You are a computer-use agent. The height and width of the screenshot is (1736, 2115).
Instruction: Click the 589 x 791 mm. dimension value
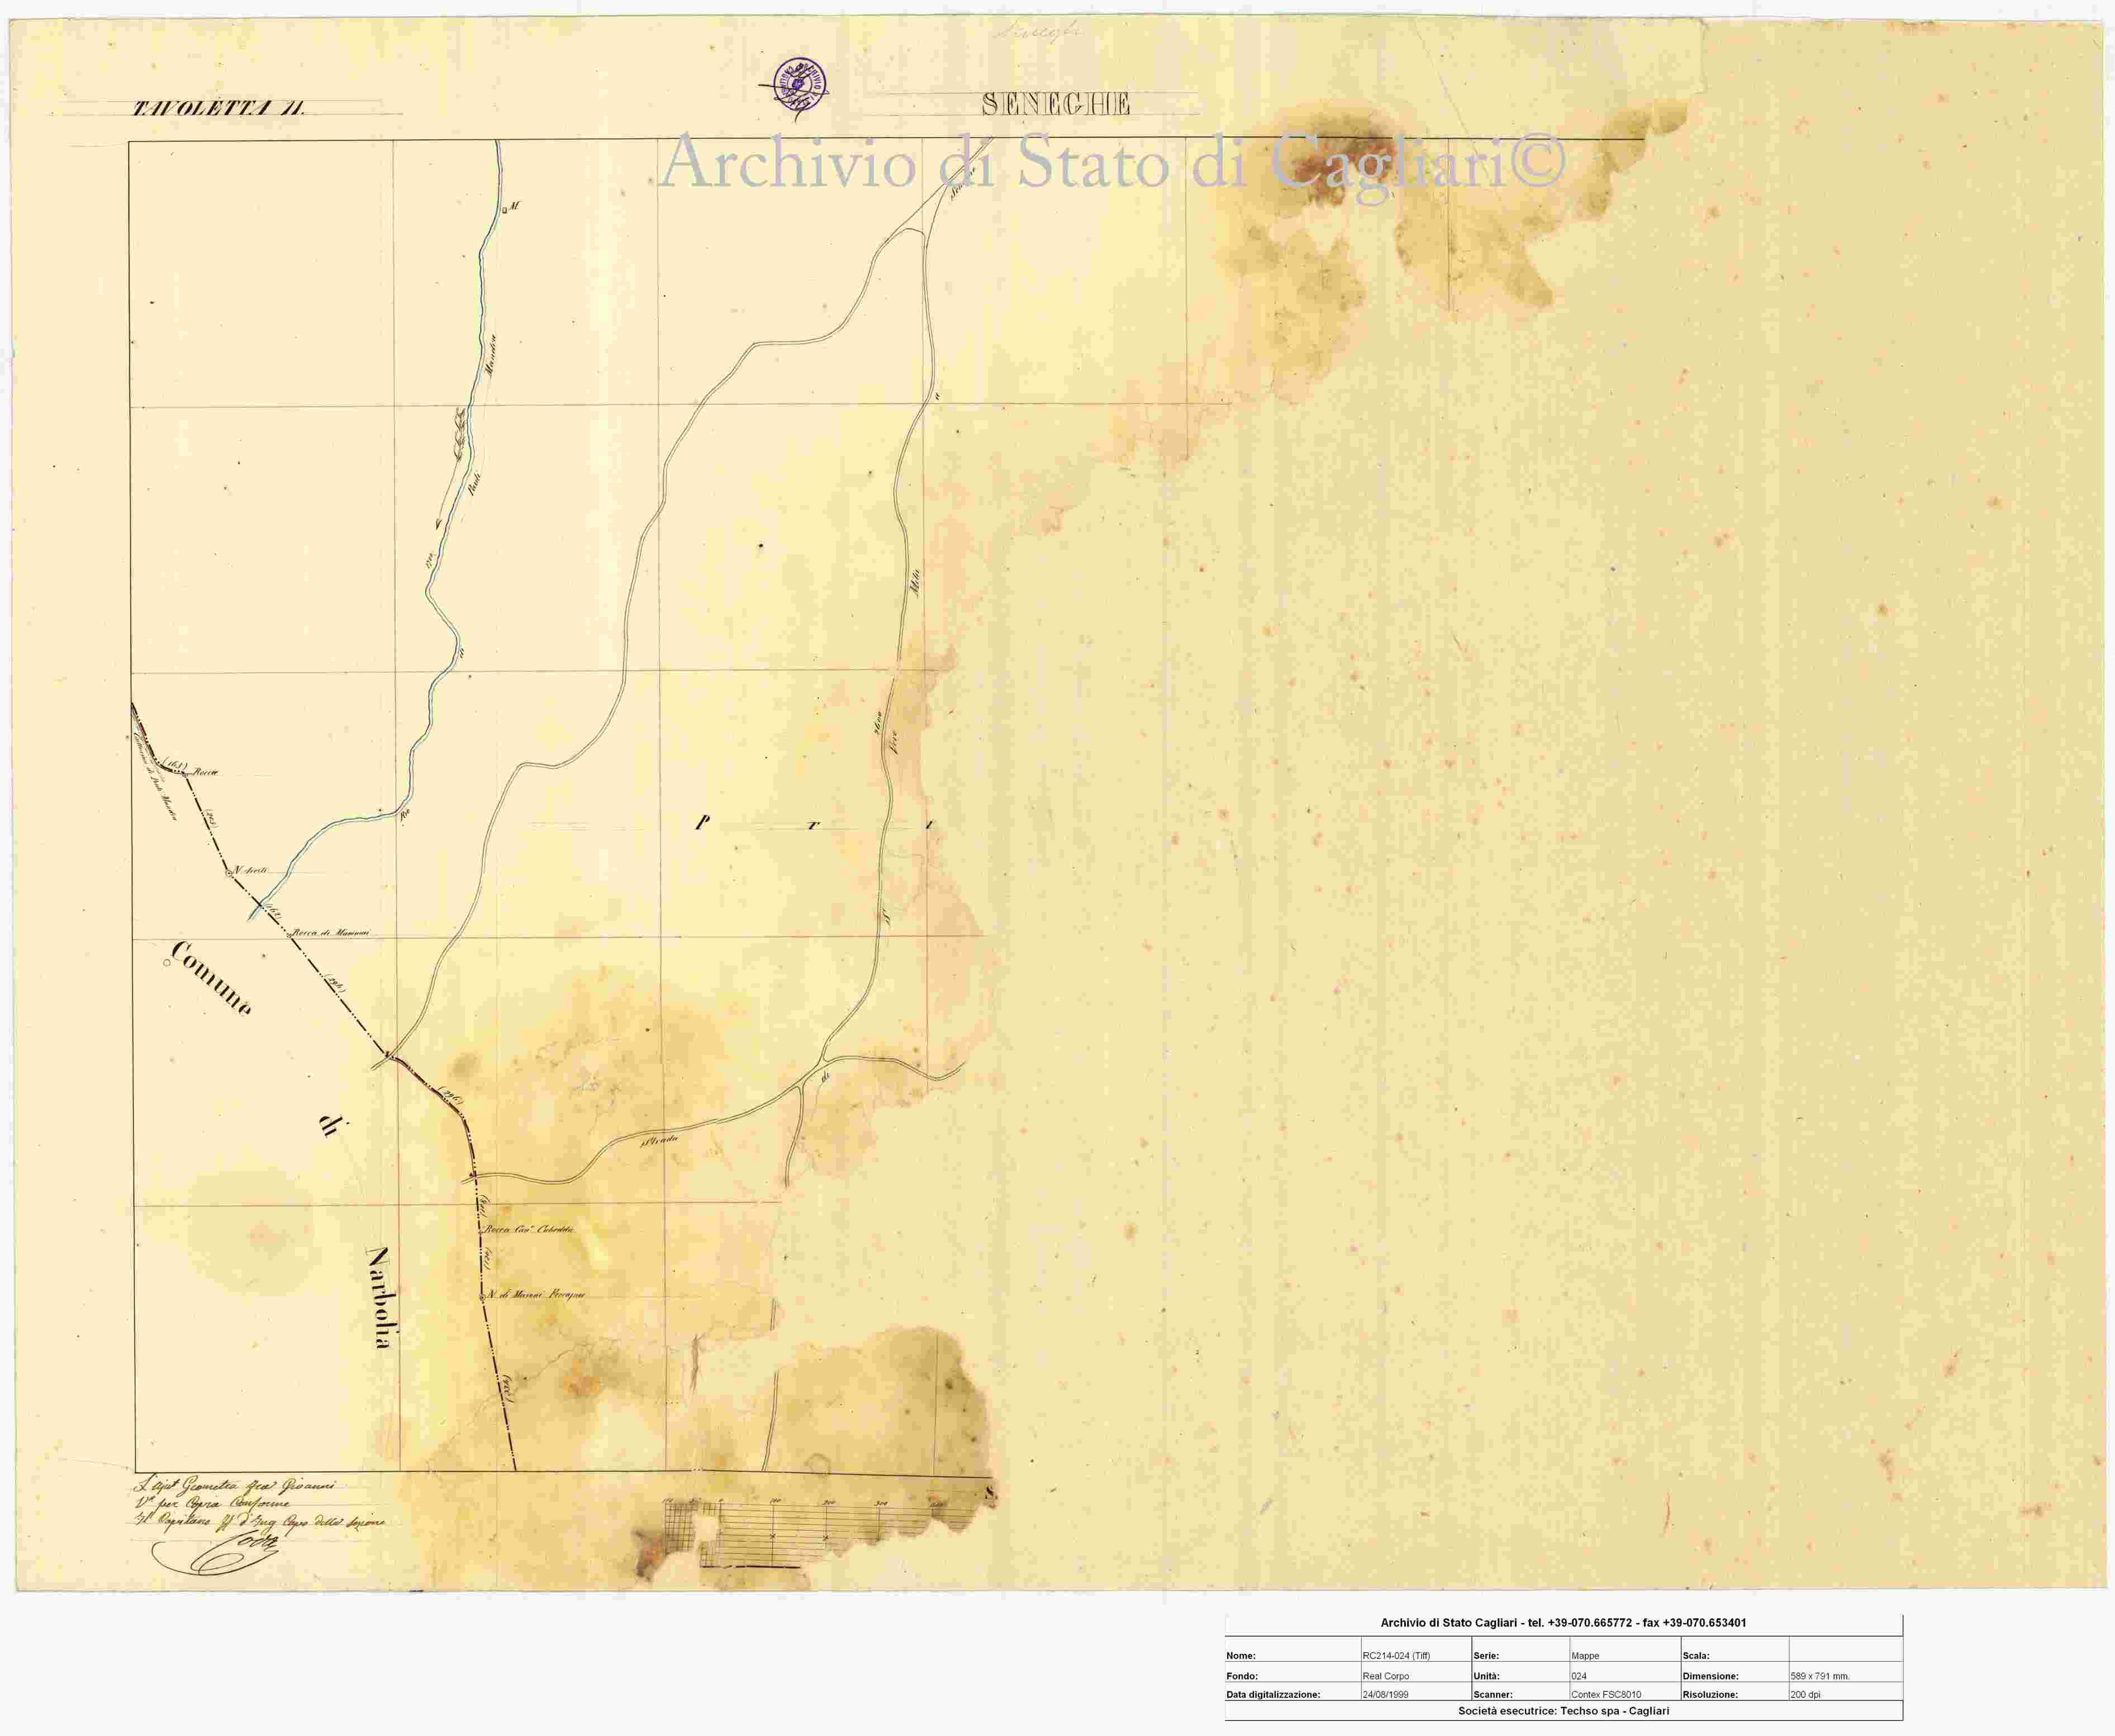[x=1820, y=1676]
